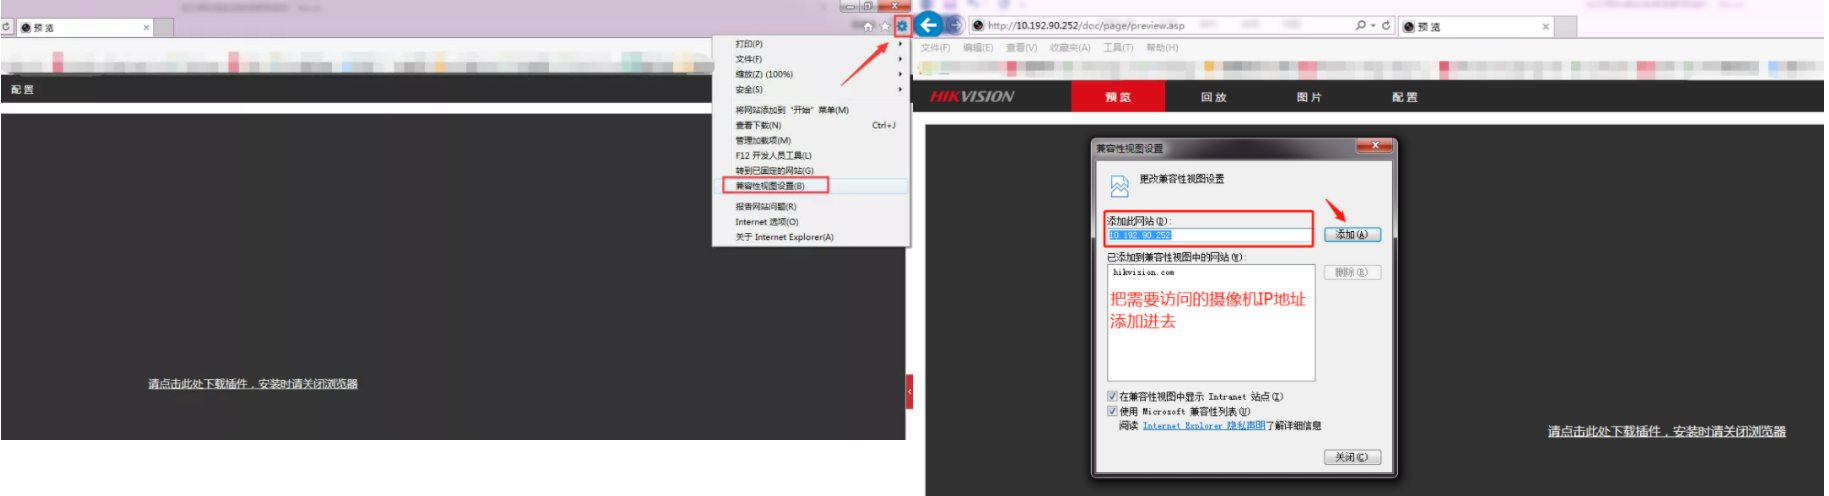Click the 添加(A) button
Viewport: 1829px width, 496px height.
(x=1352, y=235)
